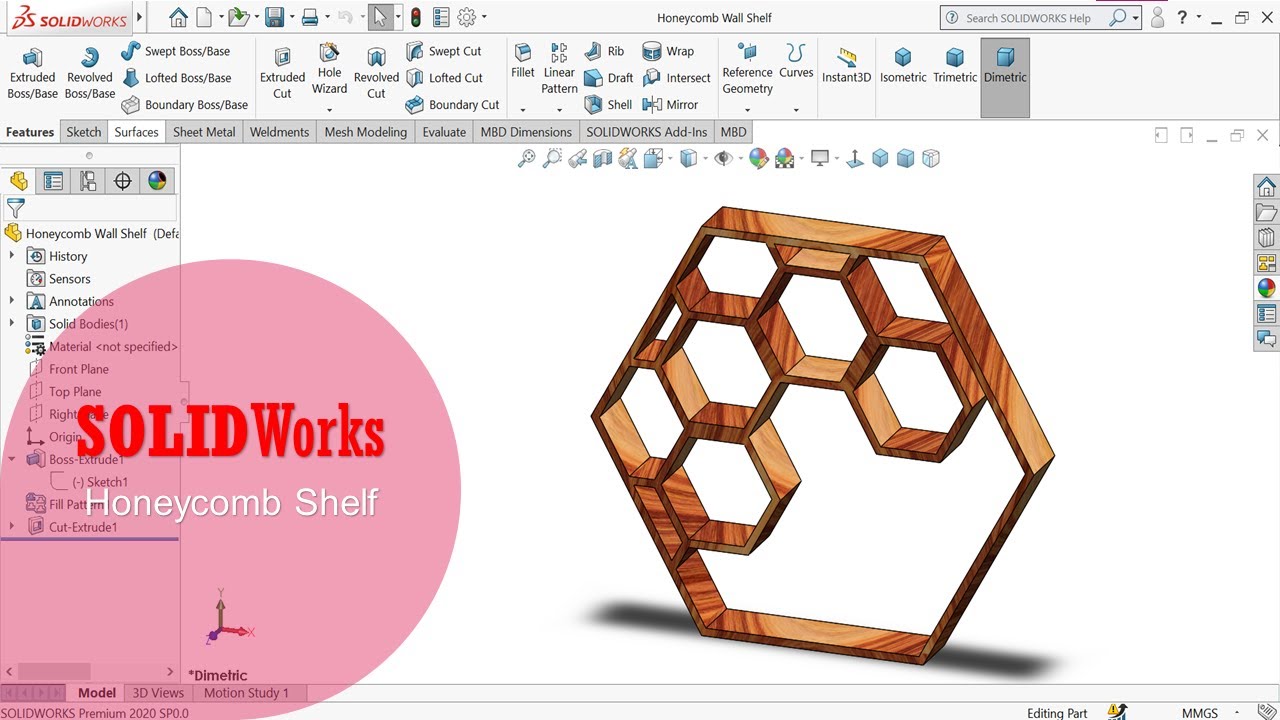Open the SOLIDWORKS Resources task pane icon
Viewport: 1280px width, 720px height.
point(1266,187)
